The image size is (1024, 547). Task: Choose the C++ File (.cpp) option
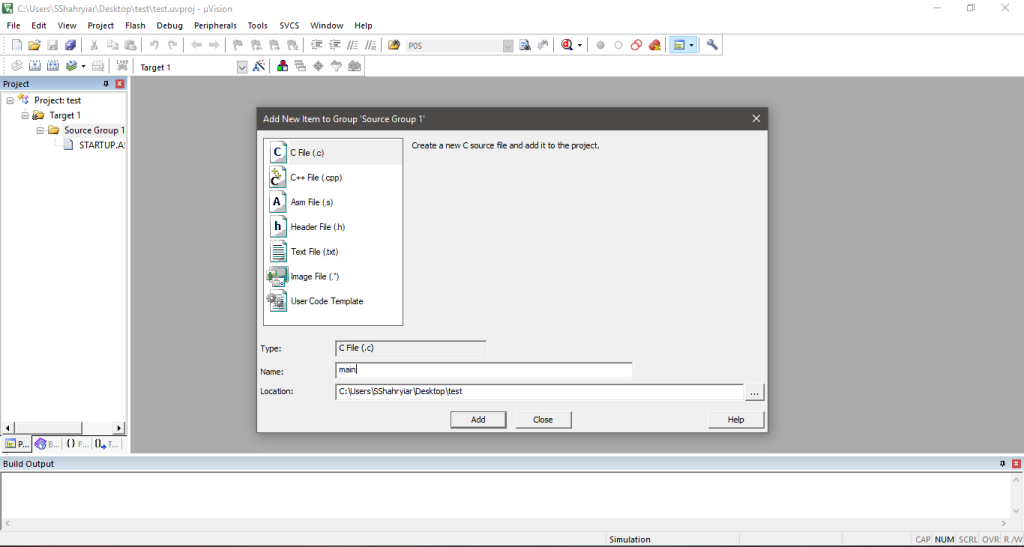(316, 177)
